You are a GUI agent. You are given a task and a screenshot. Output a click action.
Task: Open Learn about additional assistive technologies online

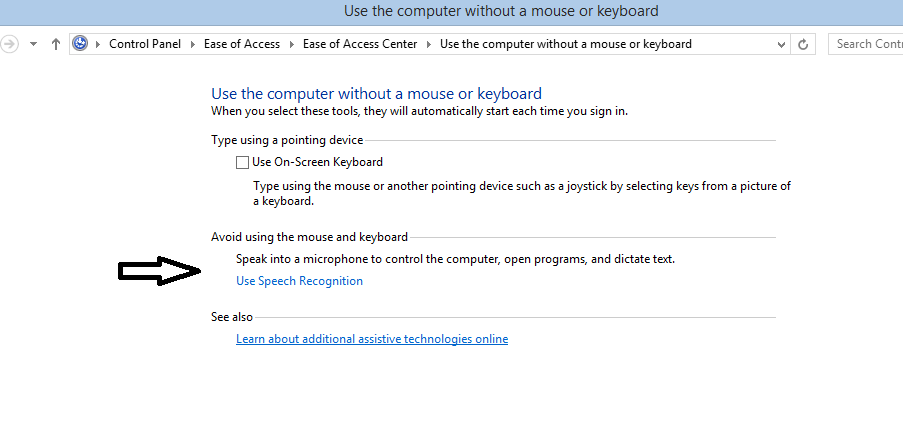[x=371, y=339]
